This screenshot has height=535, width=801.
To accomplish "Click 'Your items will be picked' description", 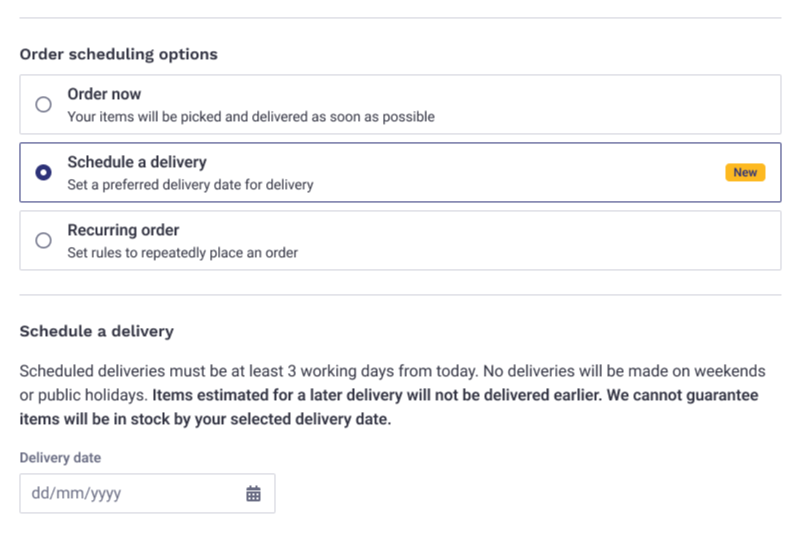I will (x=250, y=116).
